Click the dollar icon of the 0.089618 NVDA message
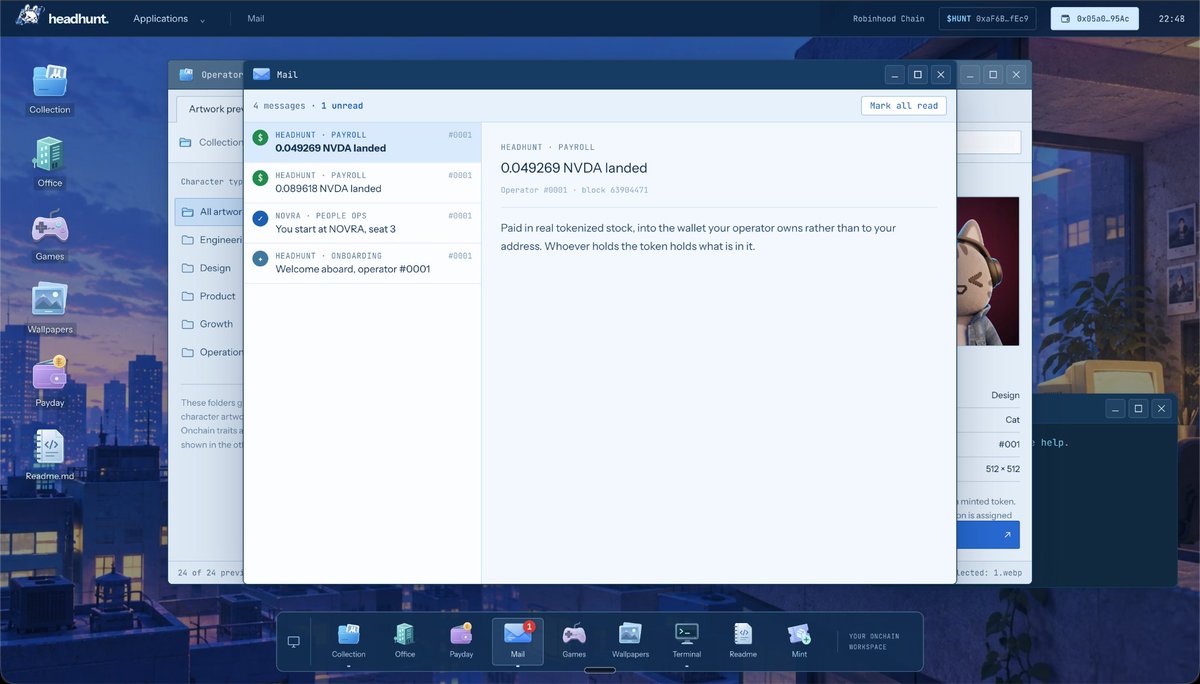Screen dimensions: 1200x684 260,178
